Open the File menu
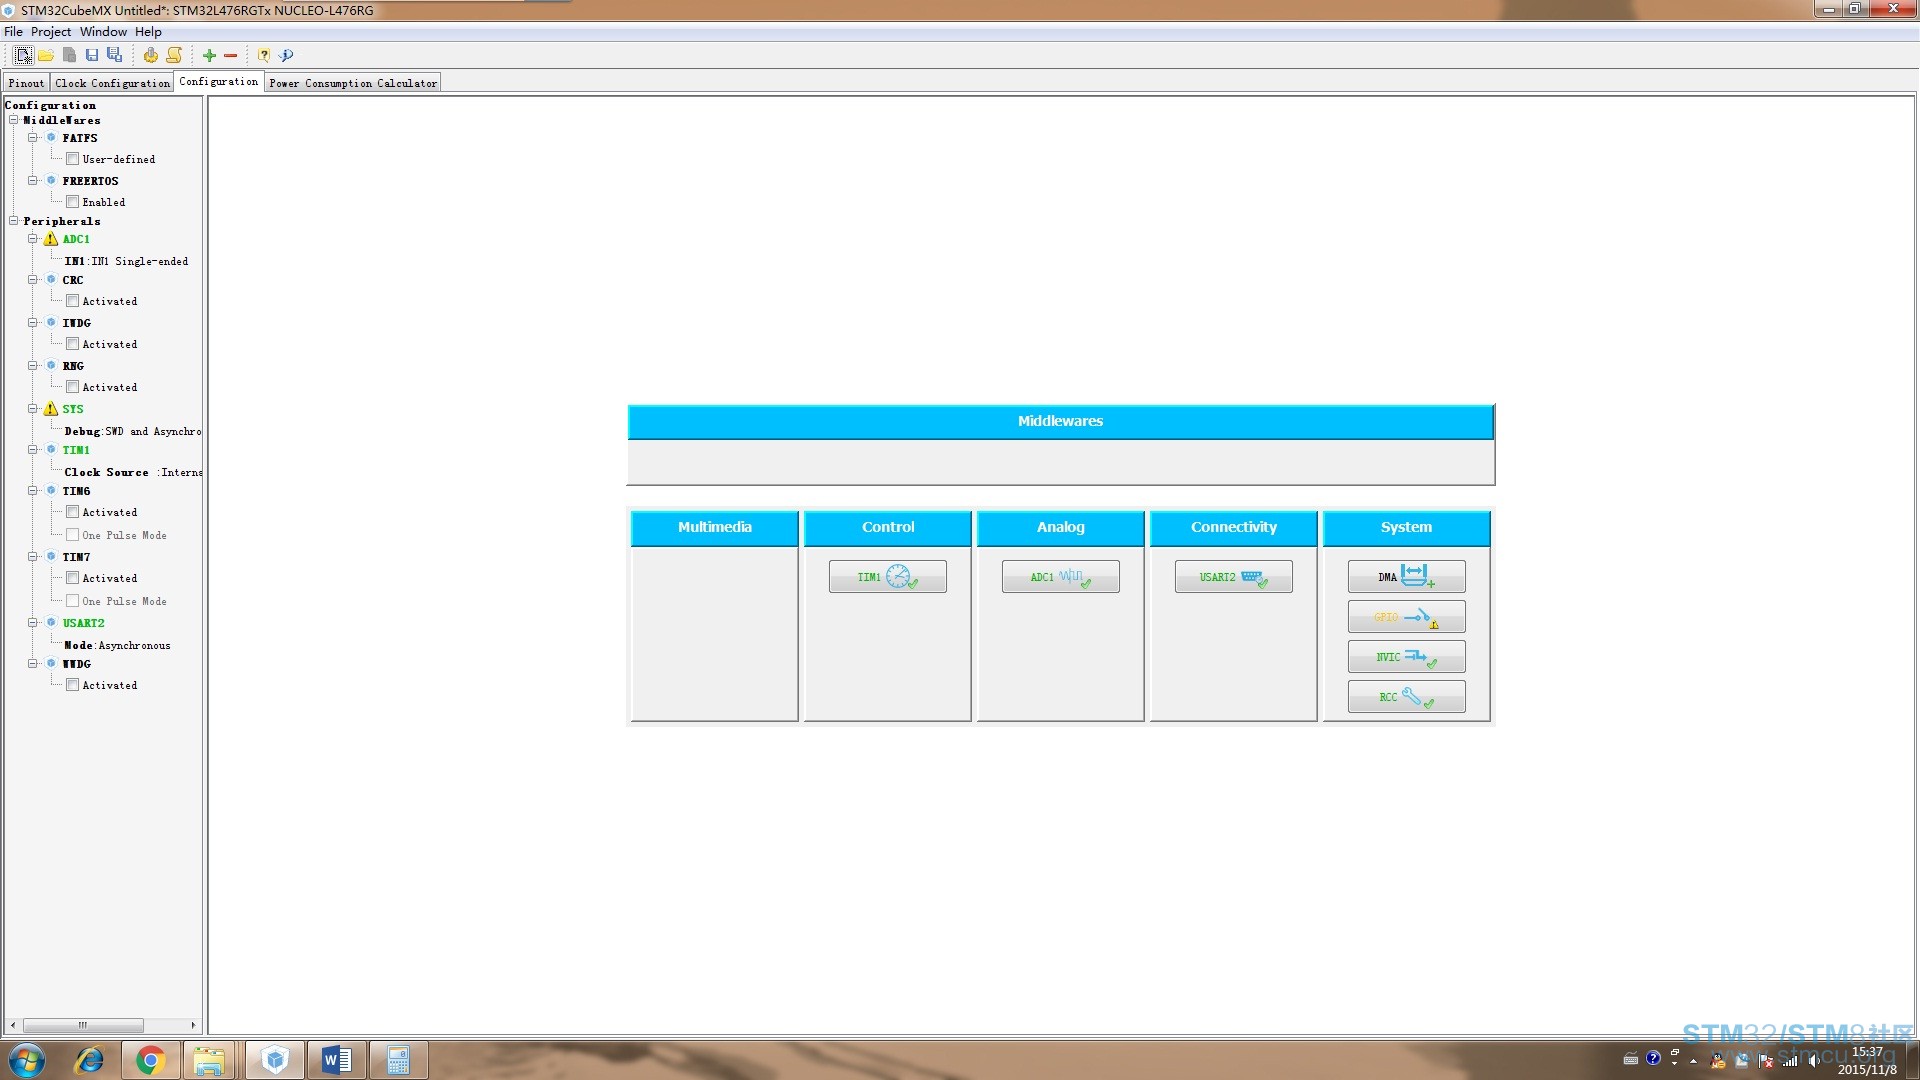 click(x=13, y=32)
